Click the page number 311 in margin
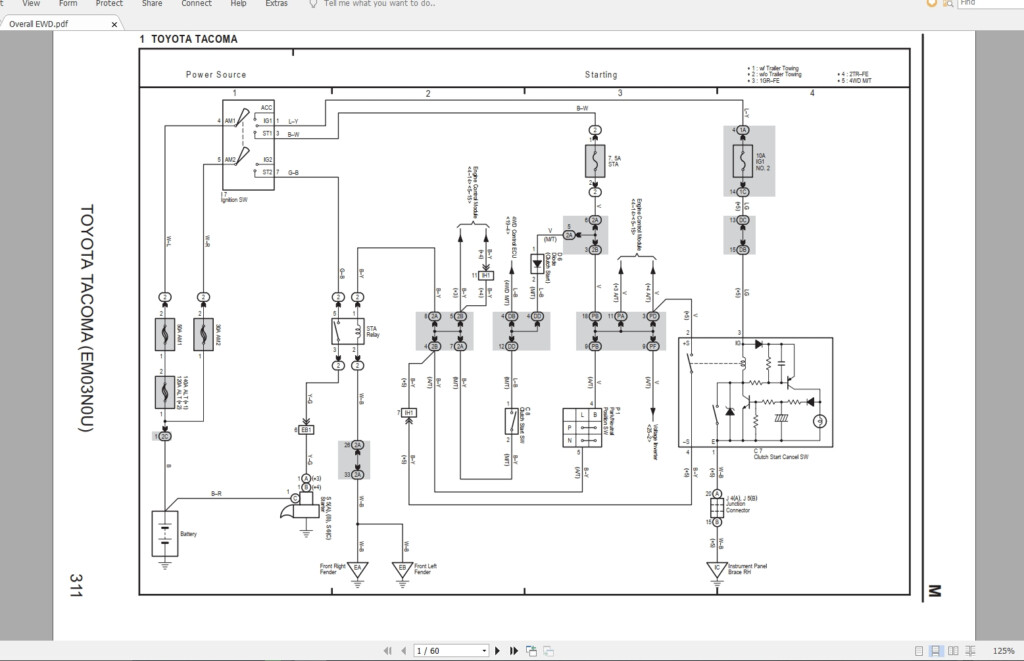The width and height of the screenshot is (1024, 661). [76, 585]
